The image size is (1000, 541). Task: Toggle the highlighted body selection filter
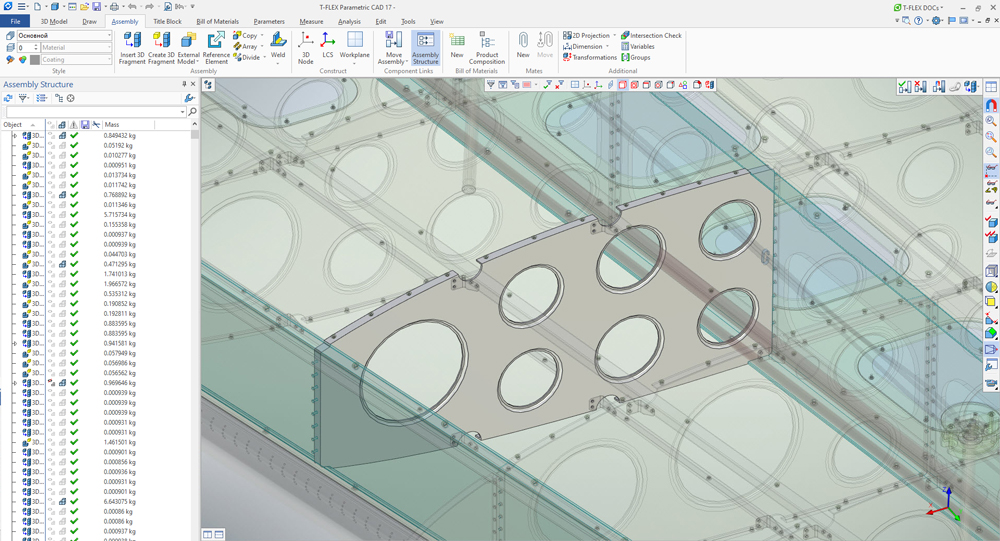coord(623,85)
